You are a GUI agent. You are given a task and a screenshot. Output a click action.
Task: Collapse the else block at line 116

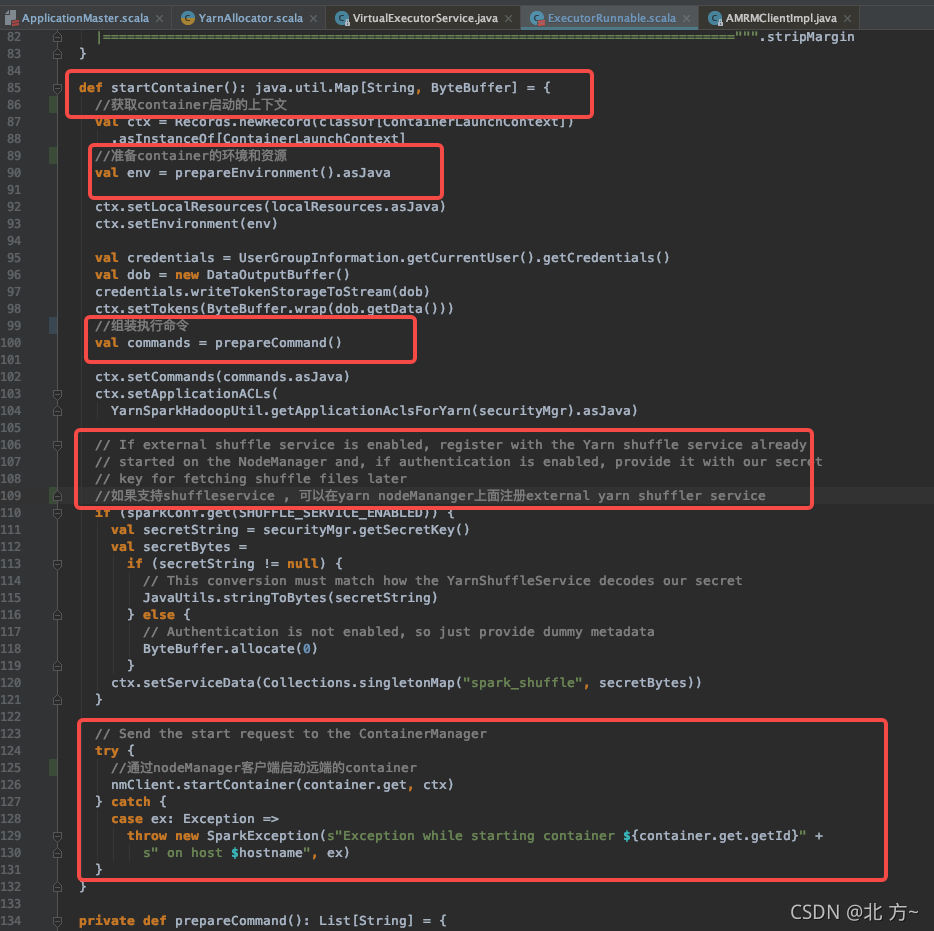(57, 615)
